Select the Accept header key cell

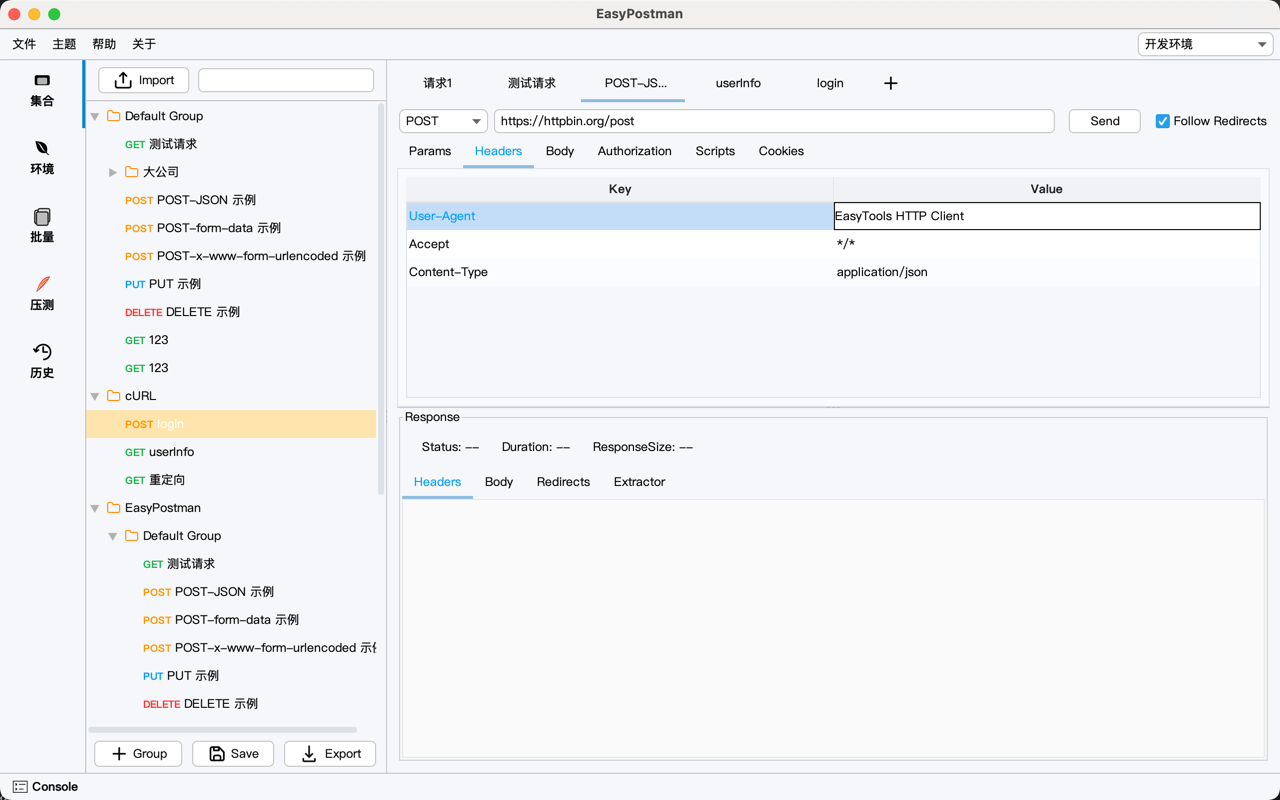coord(620,244)
